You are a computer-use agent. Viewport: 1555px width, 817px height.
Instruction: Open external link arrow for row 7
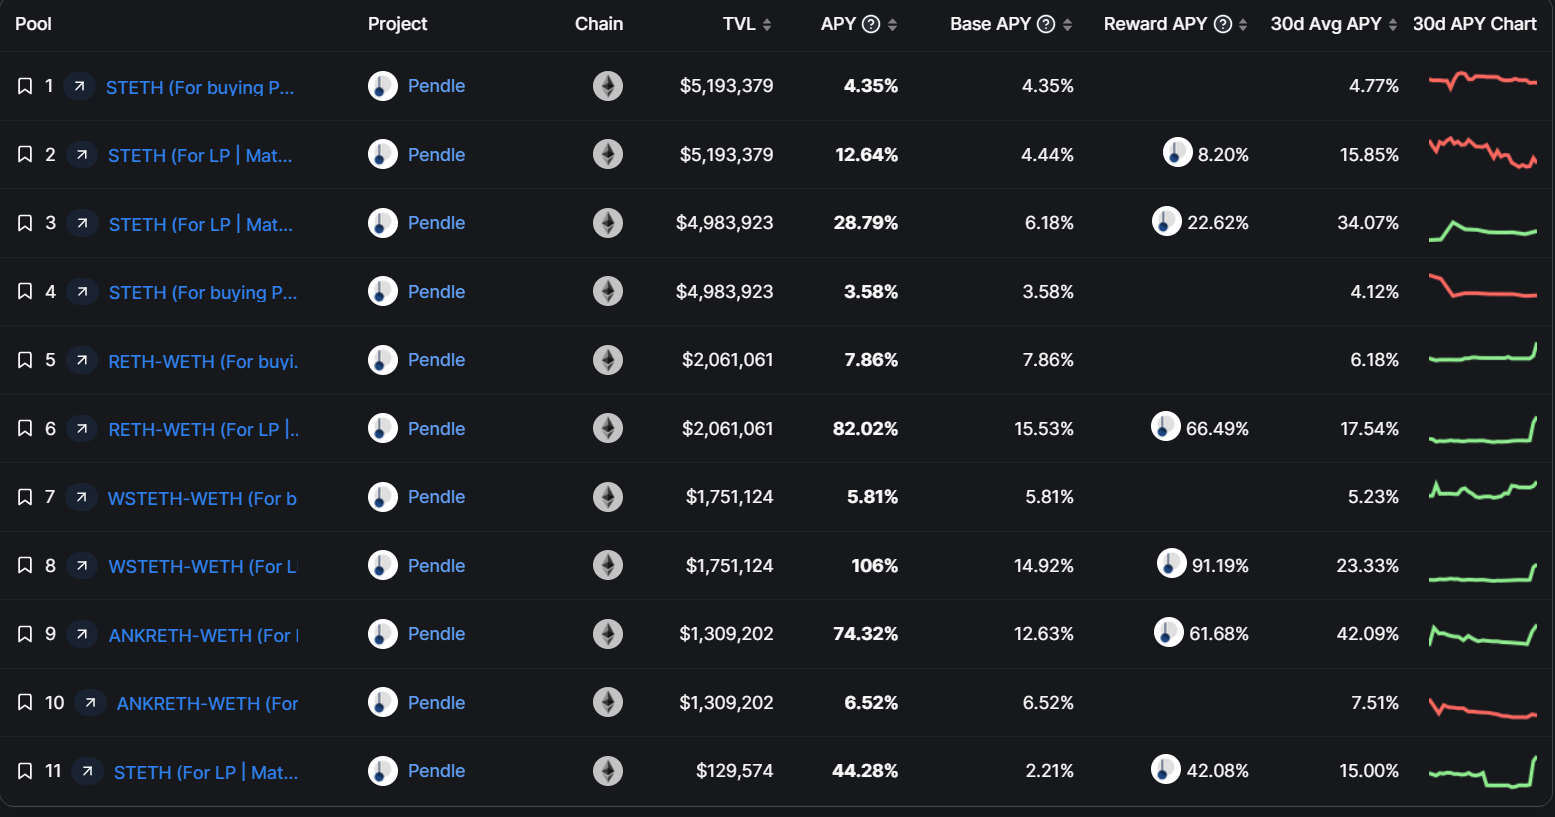81,496
